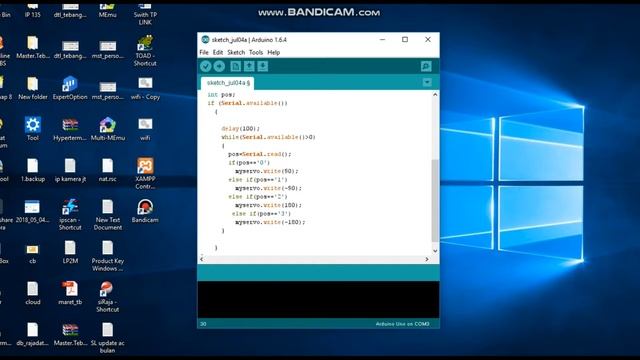
Task: Click 'Arduino Uno on COM3' status text
Action: point(402,324)
